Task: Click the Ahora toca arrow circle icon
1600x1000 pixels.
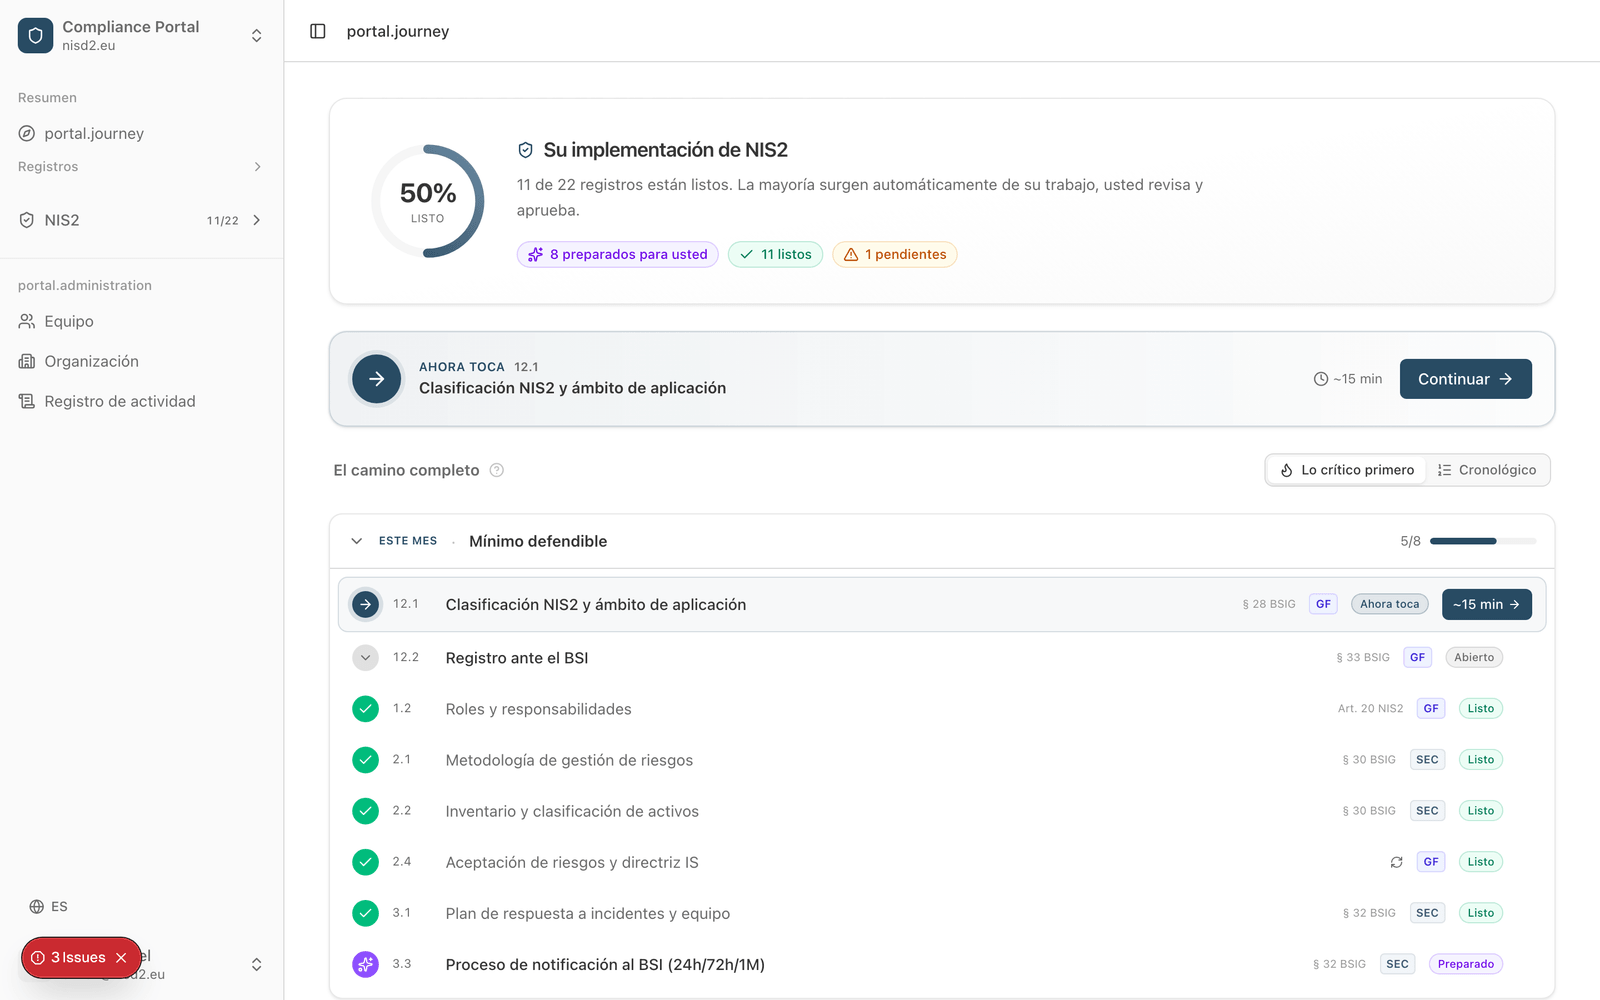Action: [377, 379]
